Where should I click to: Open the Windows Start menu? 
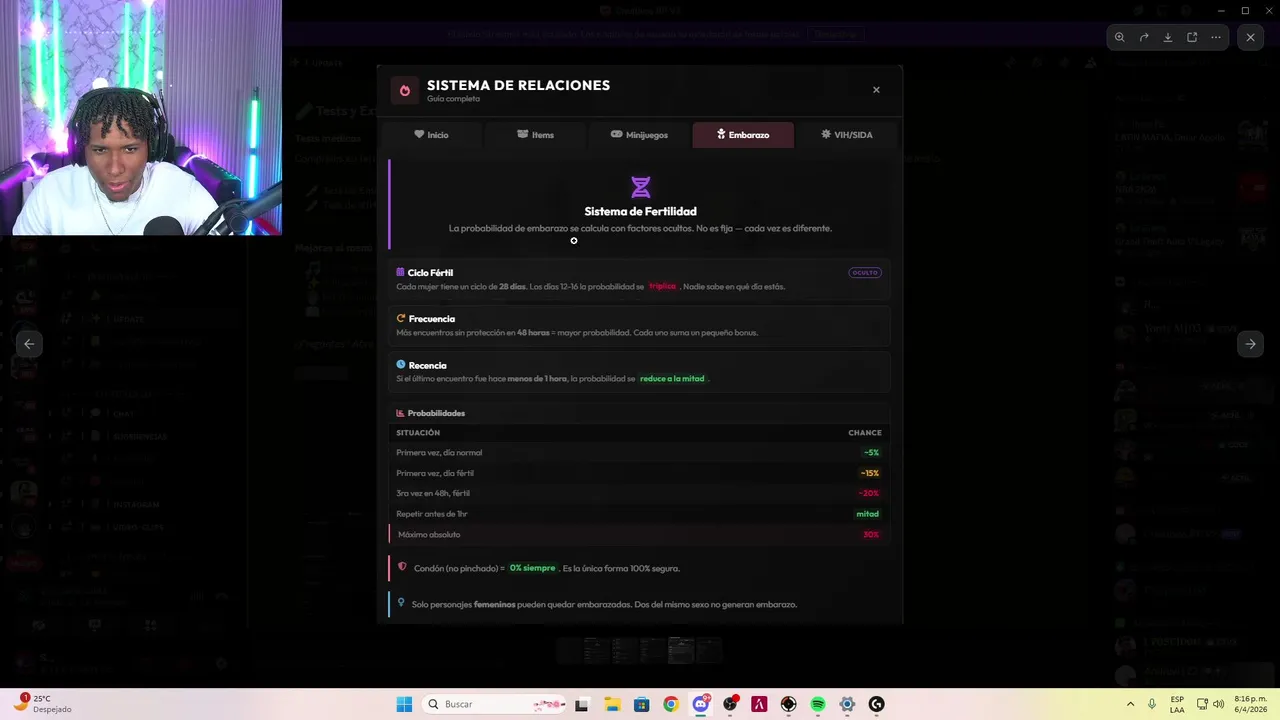[x=404, y=704]
